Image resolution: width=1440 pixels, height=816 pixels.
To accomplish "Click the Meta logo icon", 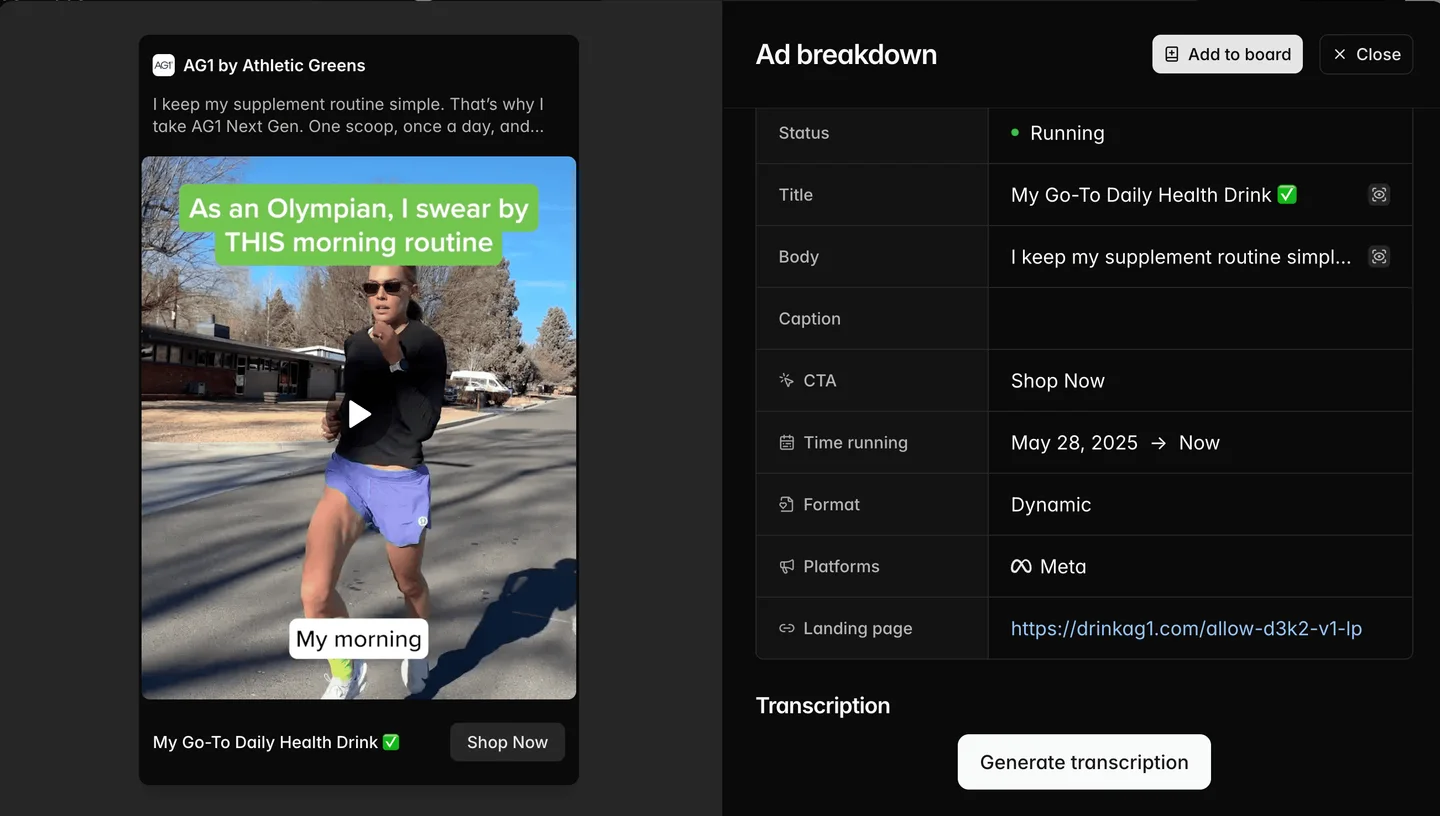I will pyautogui.click(x=1021, y=566).
